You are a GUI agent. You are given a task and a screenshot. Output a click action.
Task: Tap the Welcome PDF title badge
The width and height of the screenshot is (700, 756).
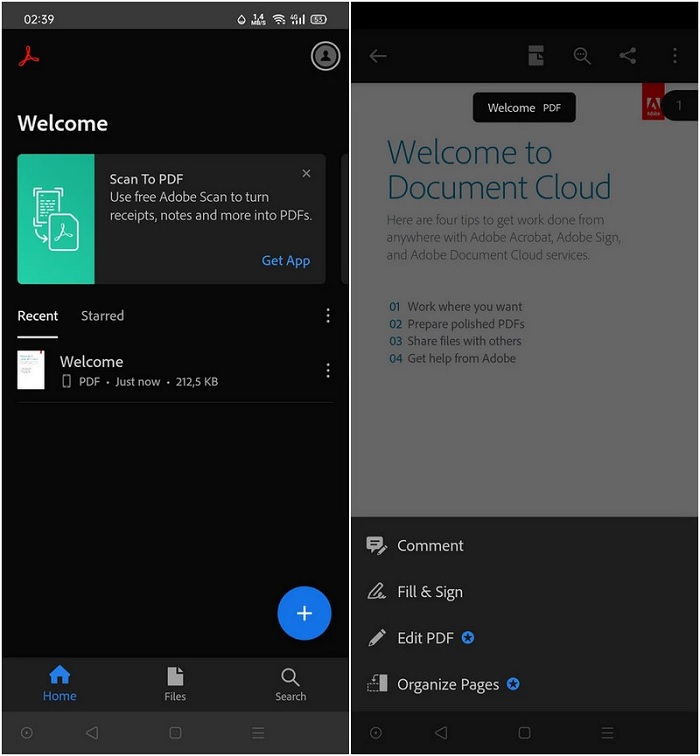coord(524,108)
